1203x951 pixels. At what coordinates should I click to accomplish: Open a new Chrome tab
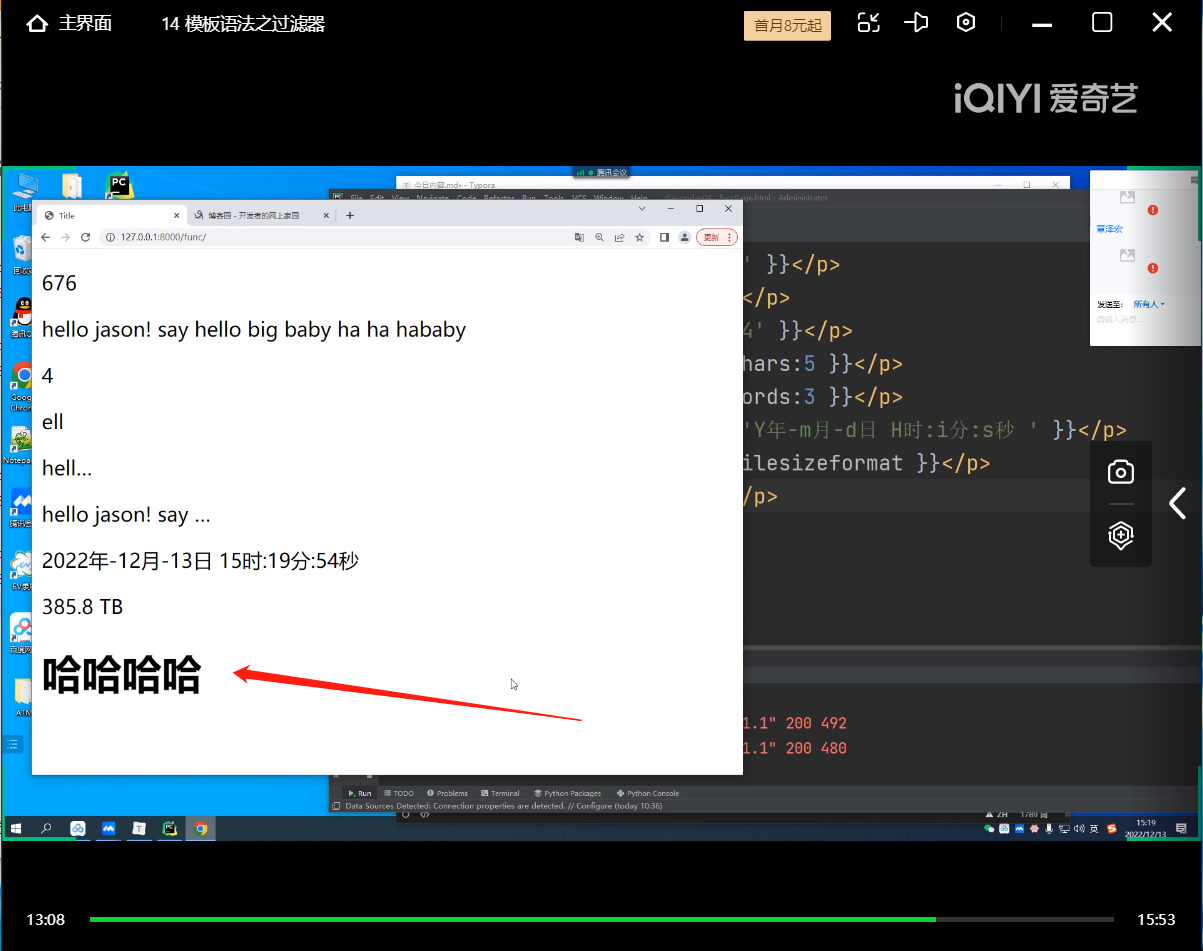pos(350,215)
